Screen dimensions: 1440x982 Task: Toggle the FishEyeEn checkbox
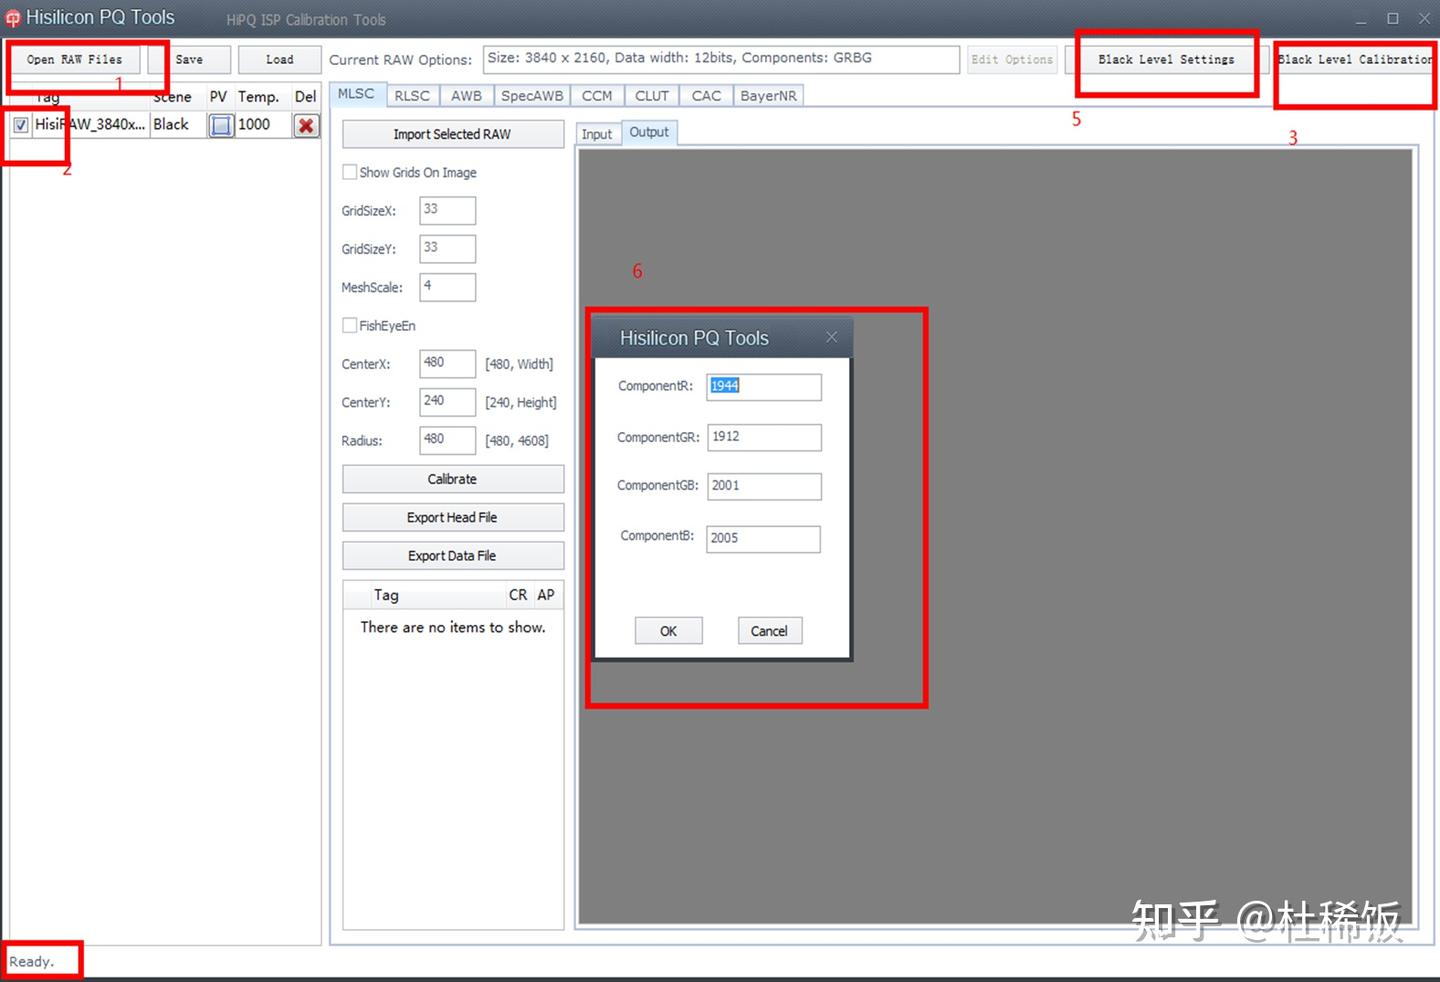[350, 325]
